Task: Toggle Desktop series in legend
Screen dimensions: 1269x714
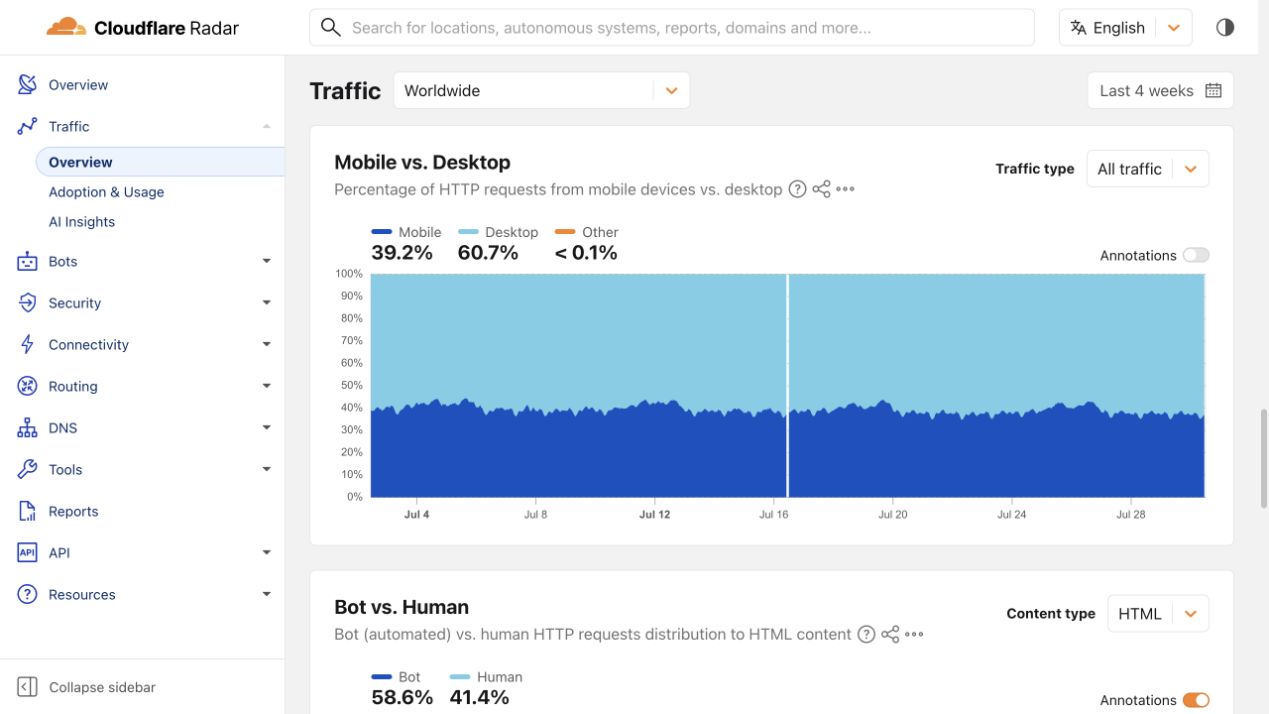Action: (x=498, y=232)
